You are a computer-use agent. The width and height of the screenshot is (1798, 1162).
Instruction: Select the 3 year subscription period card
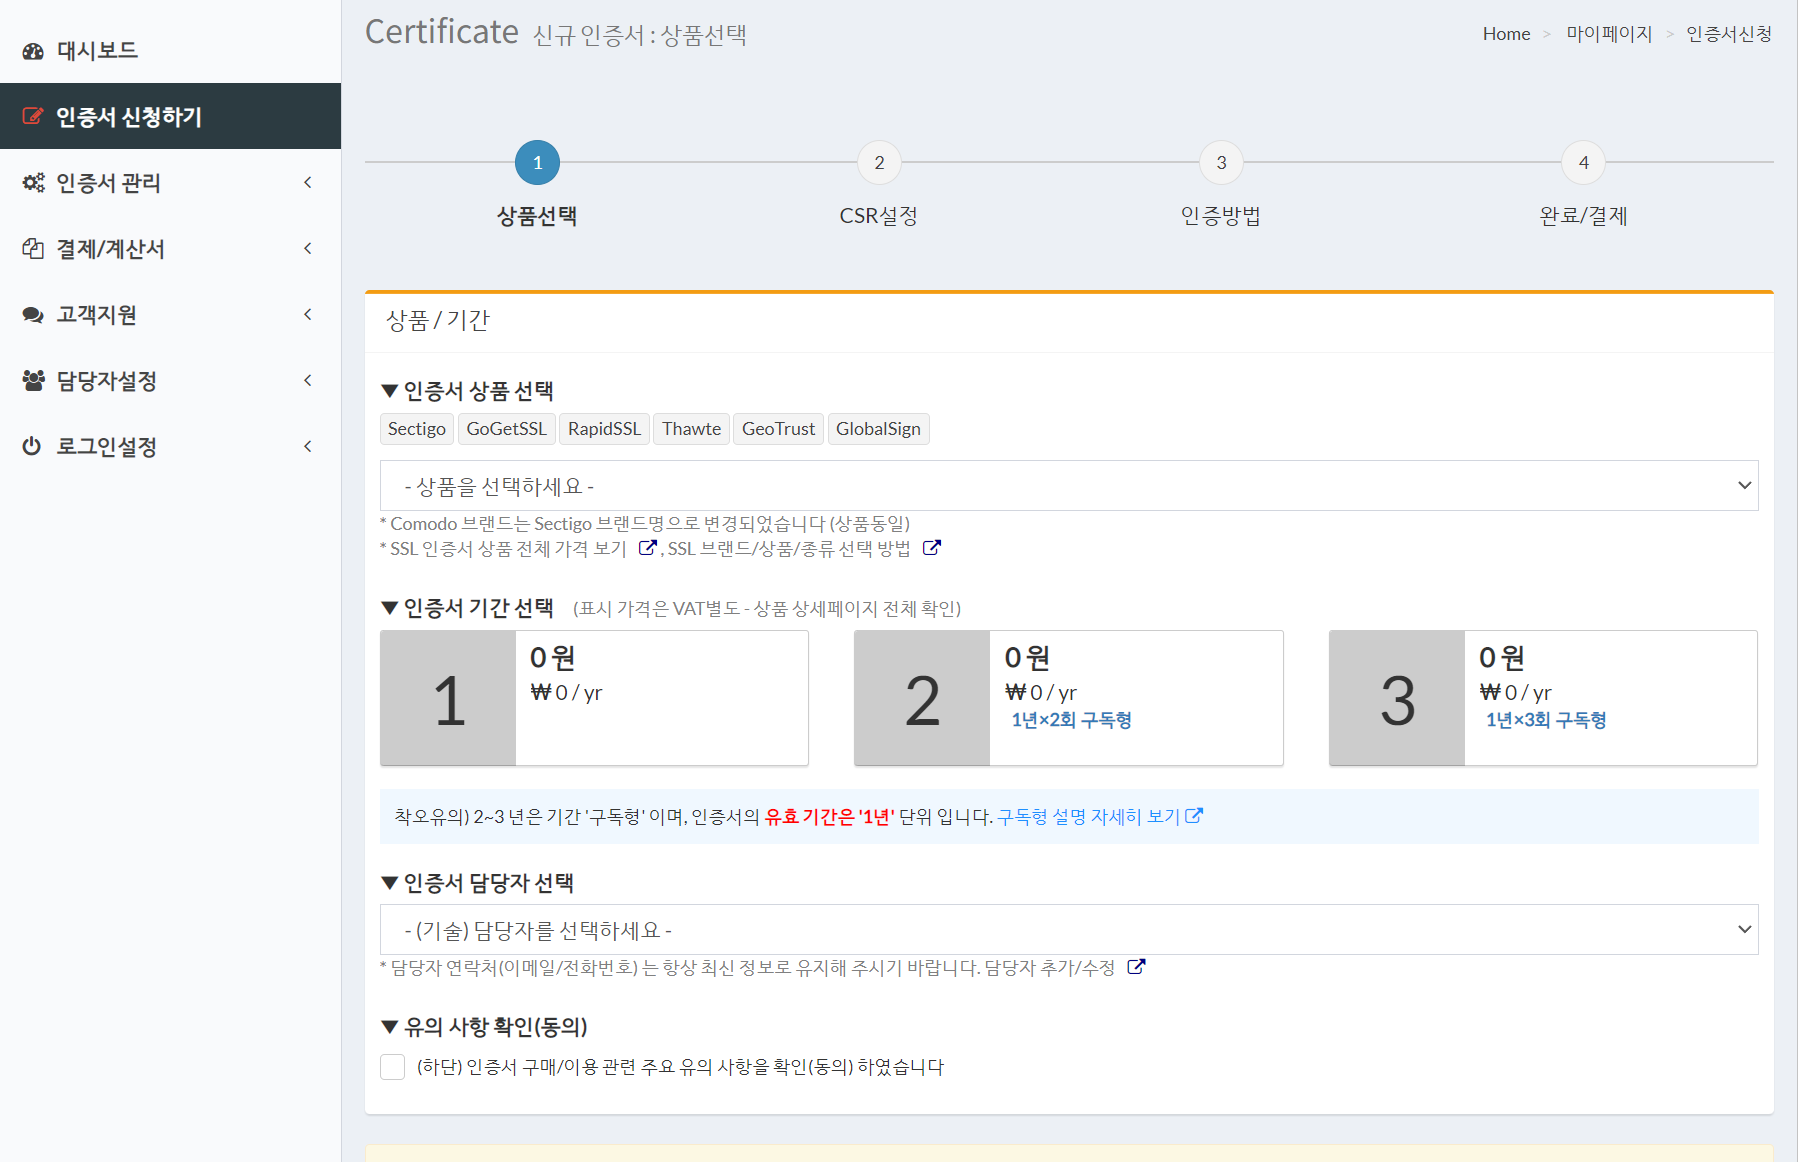1543,698
